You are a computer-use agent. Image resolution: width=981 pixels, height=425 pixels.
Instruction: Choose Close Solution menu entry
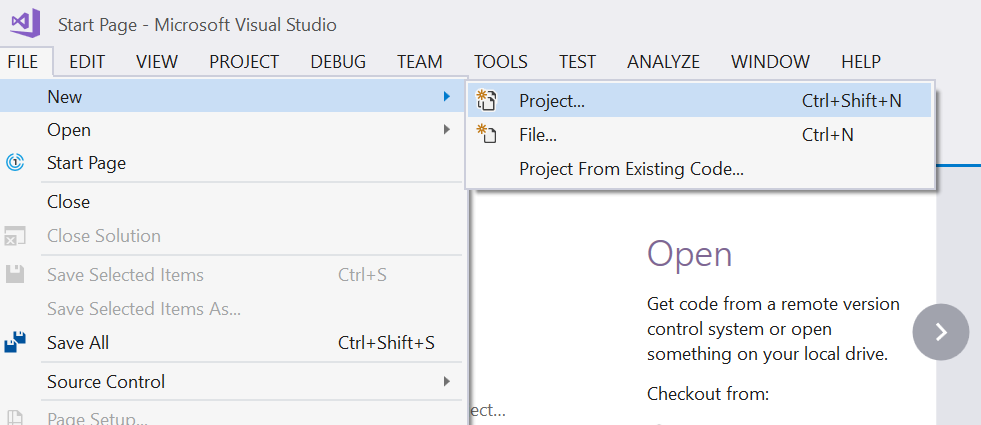(x=231, y=236)
